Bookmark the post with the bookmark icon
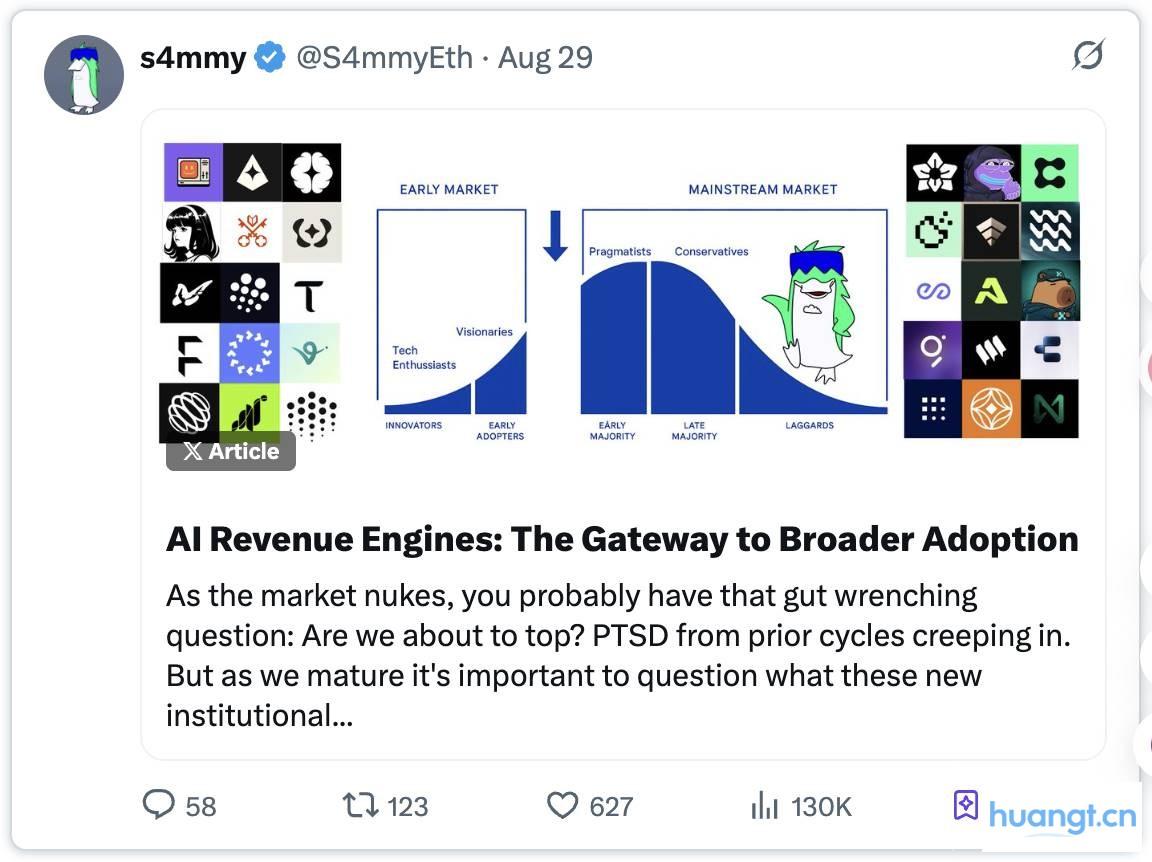Image resolution: width=1152 pixels, height=862 pixels. 965,805
